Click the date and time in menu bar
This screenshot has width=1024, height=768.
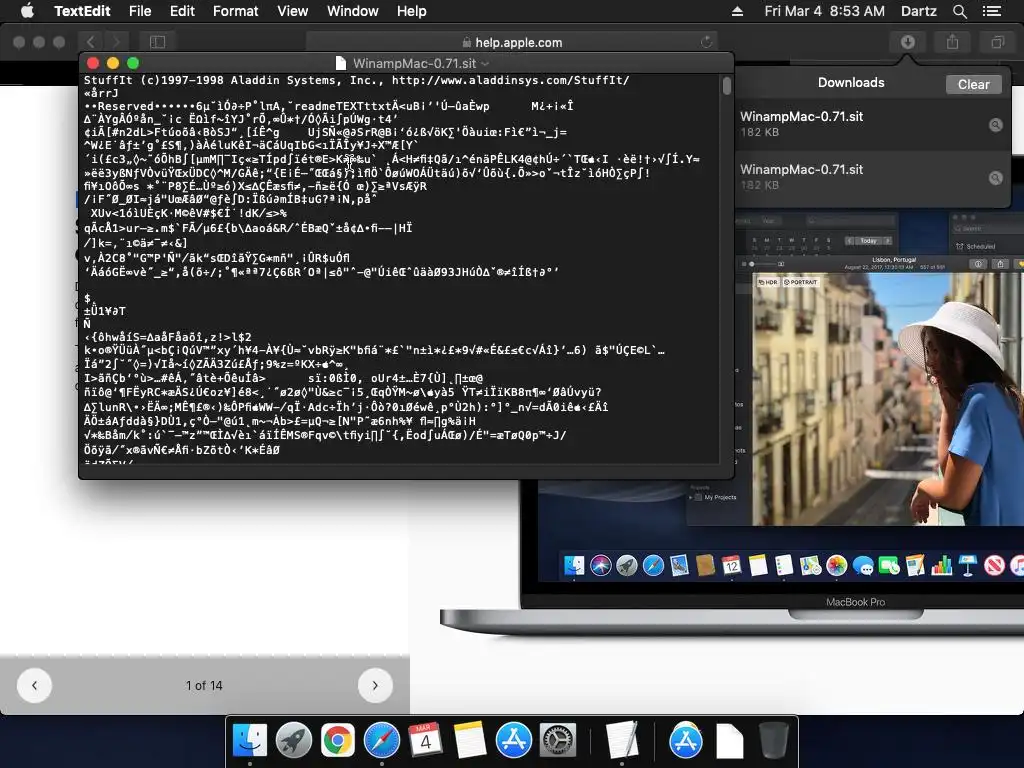[825, 11]
